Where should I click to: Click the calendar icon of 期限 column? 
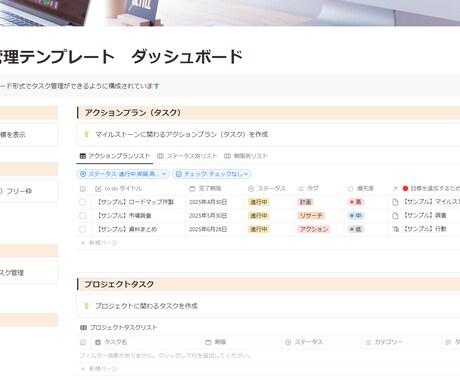click(x=208, y=342)
